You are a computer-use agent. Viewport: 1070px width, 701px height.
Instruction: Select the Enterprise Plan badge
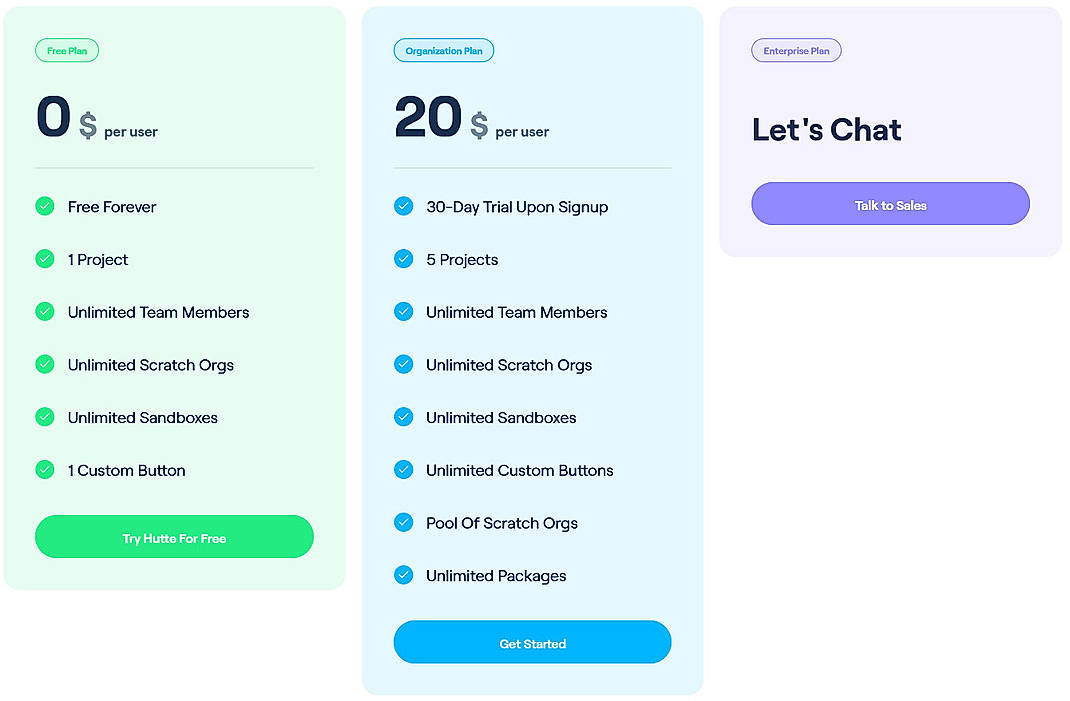(796, 50)
